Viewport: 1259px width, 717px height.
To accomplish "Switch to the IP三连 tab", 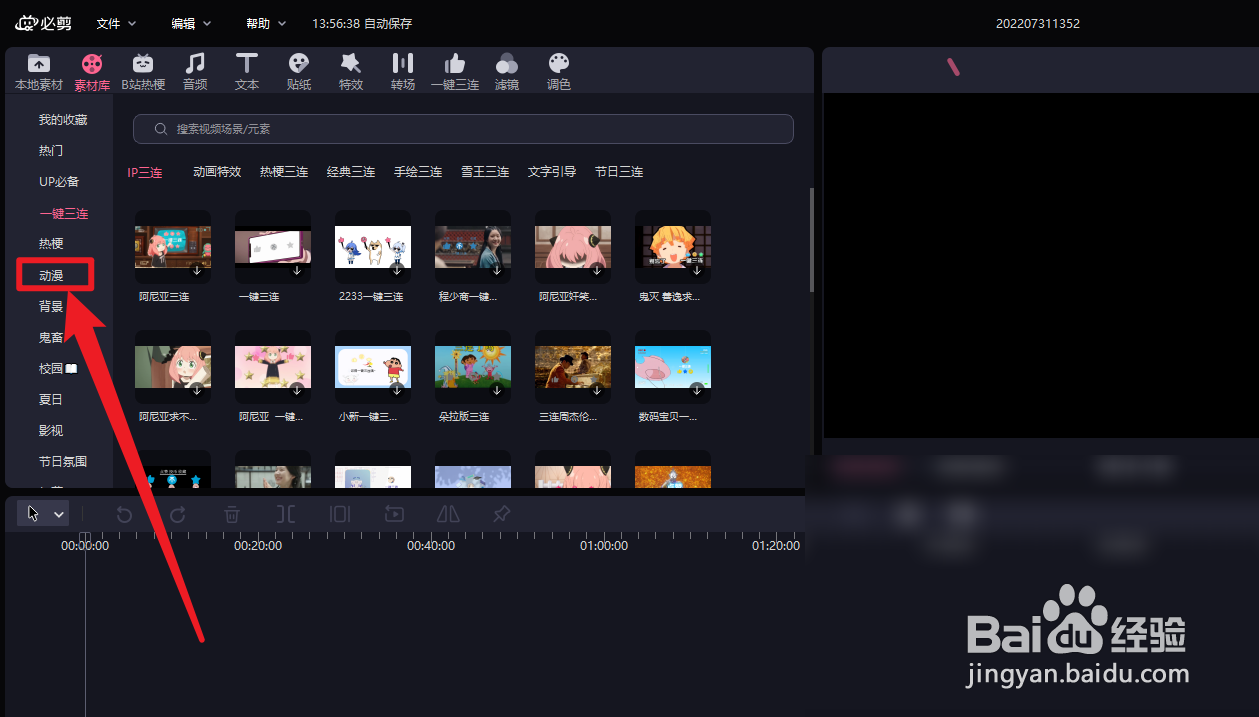I will 145,172.
